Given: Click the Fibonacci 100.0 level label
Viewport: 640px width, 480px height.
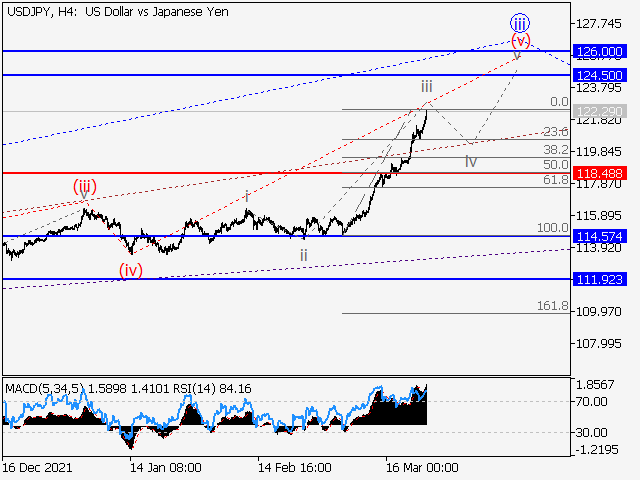Looking at the screenshot, I should click(x=553, y=227).
